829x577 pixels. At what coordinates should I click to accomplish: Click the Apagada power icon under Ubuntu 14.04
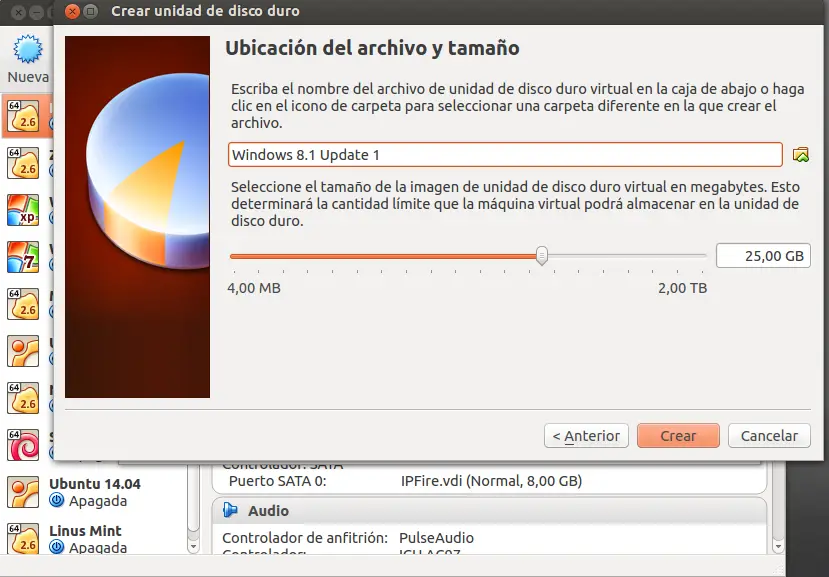[x=57, y=500]
